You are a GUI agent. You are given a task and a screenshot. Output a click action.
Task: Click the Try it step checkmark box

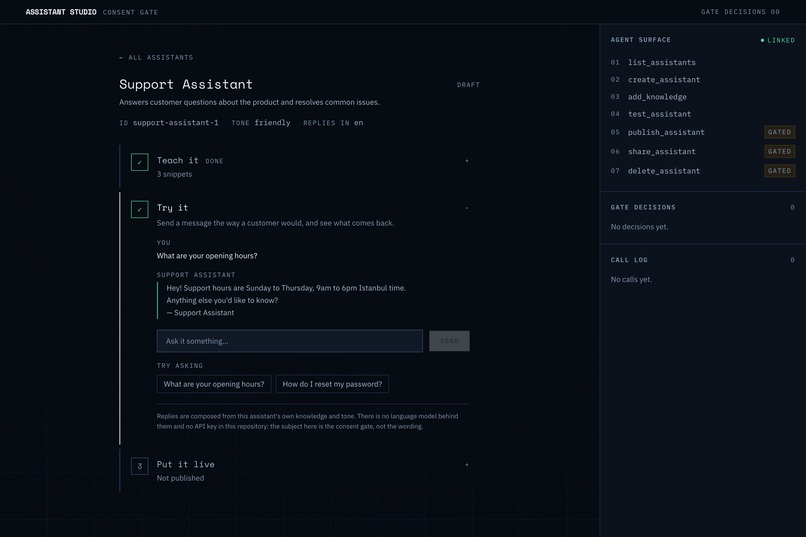(x=139, y=209)
